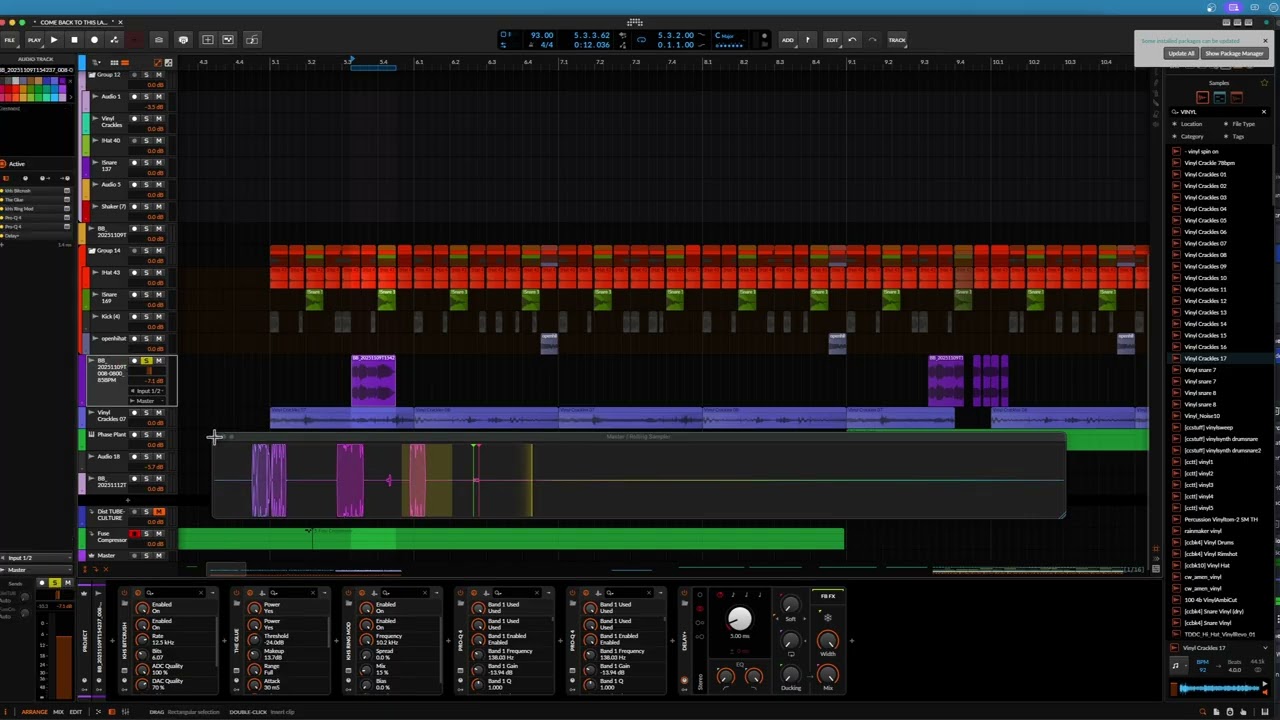Open the File Type filter in the browser
Screen dimensions: 1280x720
[1243, 124]
